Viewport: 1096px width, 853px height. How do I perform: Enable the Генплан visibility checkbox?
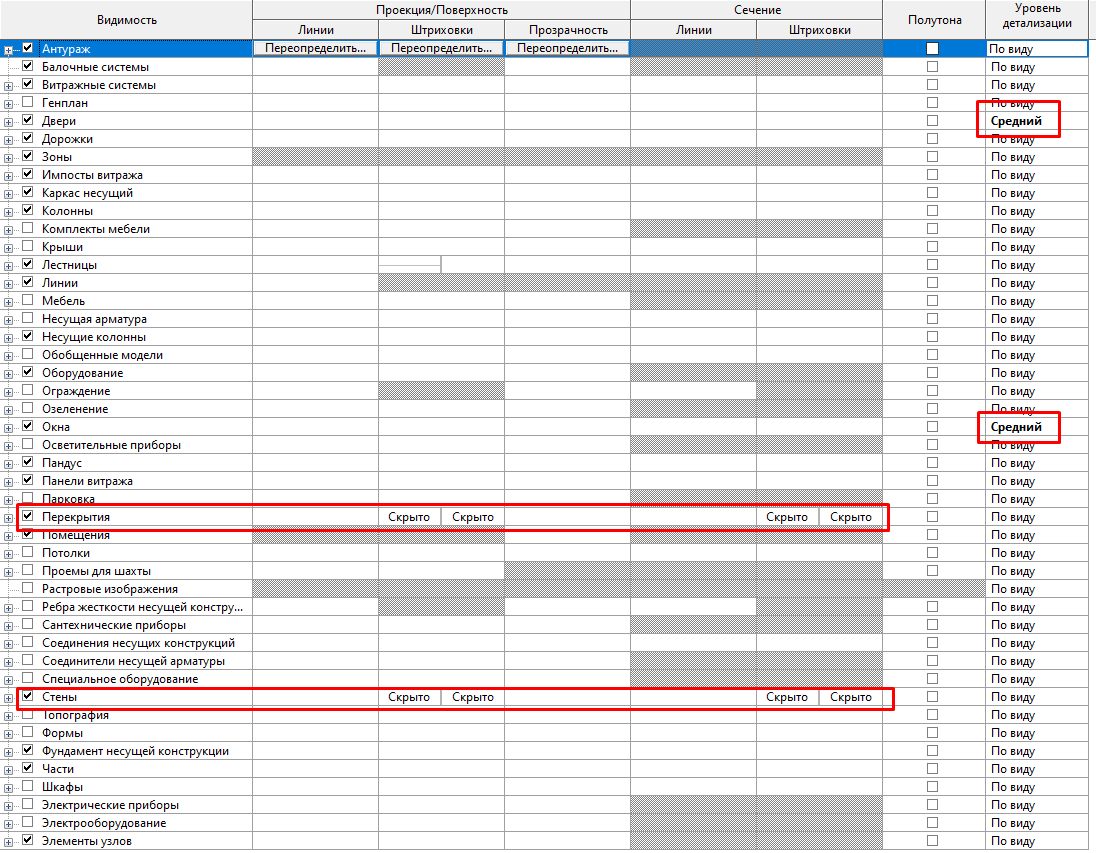pyautogui.click(x=28, y=103)
